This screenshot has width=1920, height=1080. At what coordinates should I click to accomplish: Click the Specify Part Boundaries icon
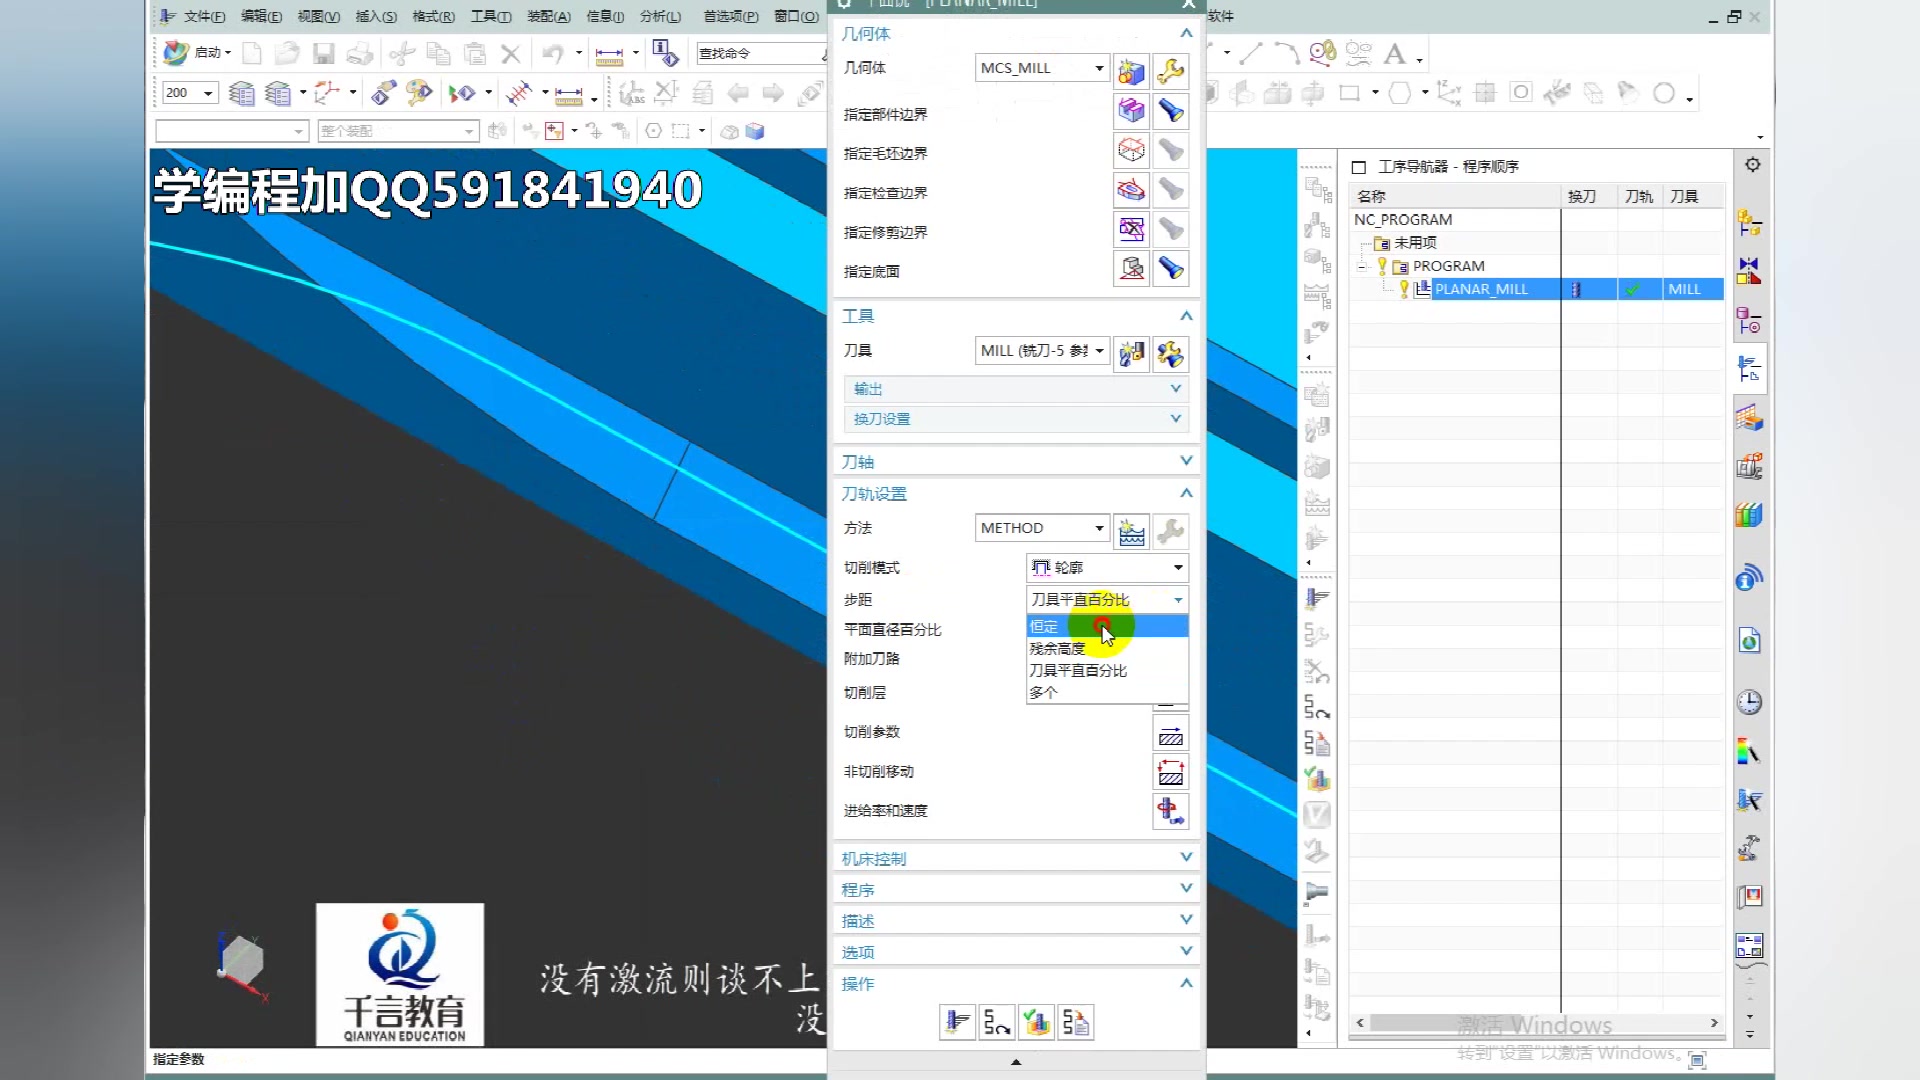pyautogui.click(x=1131, y=111)
